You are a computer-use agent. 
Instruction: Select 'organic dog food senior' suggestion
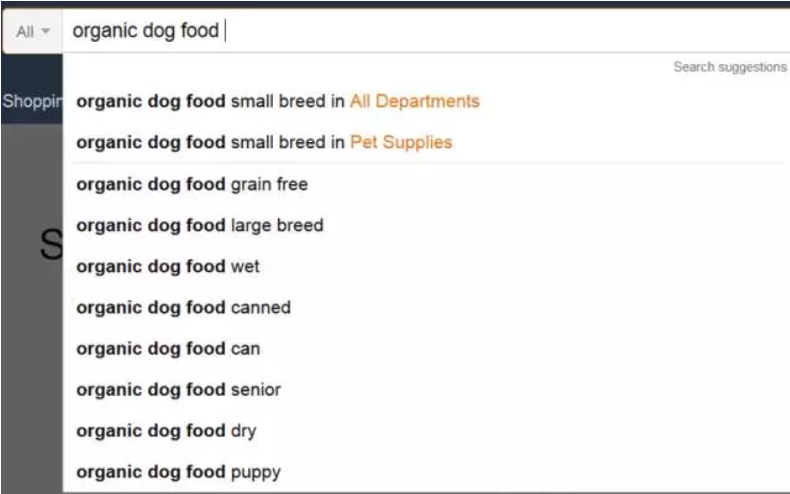pos(178,389)
